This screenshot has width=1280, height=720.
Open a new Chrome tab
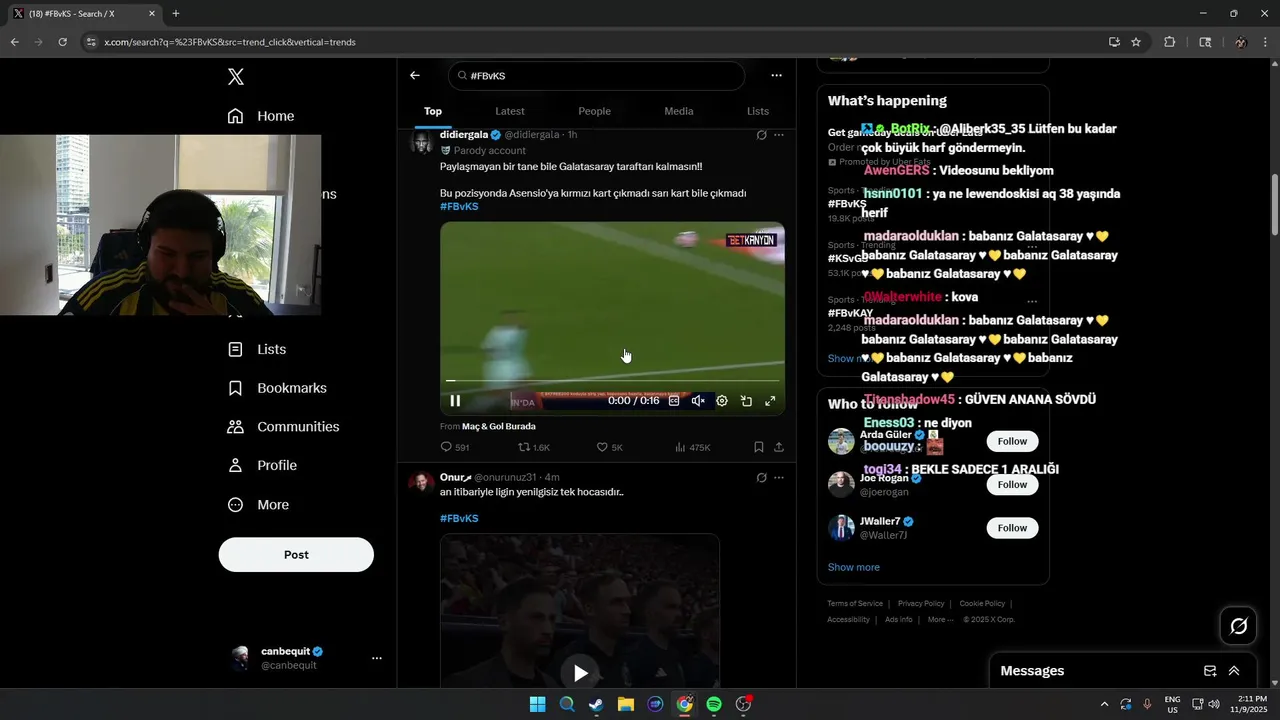pos(176,14)
